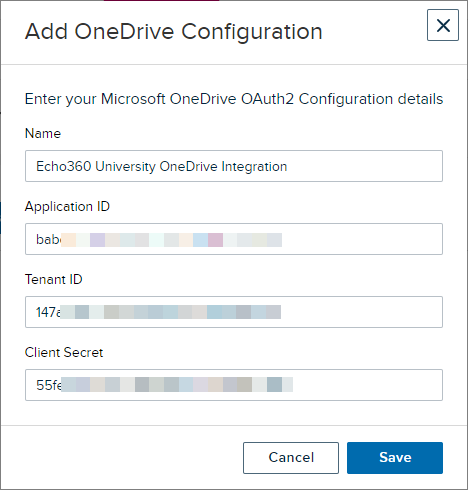The height and width of the screenshot is (490, 468).
Task: Click the 'Client Secret' label
Action: pos(64,352)
